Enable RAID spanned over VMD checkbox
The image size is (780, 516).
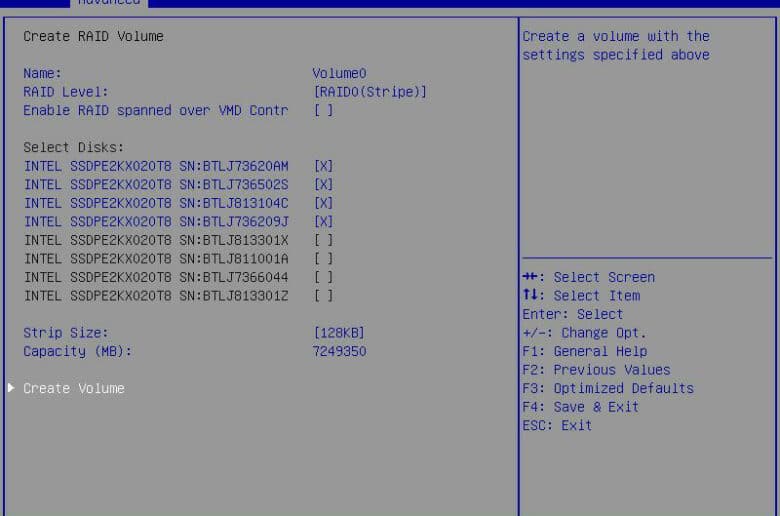click(x=323, y=110)
